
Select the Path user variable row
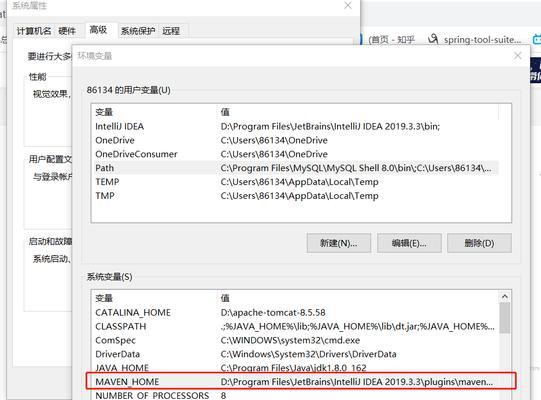tap(295, 168)
